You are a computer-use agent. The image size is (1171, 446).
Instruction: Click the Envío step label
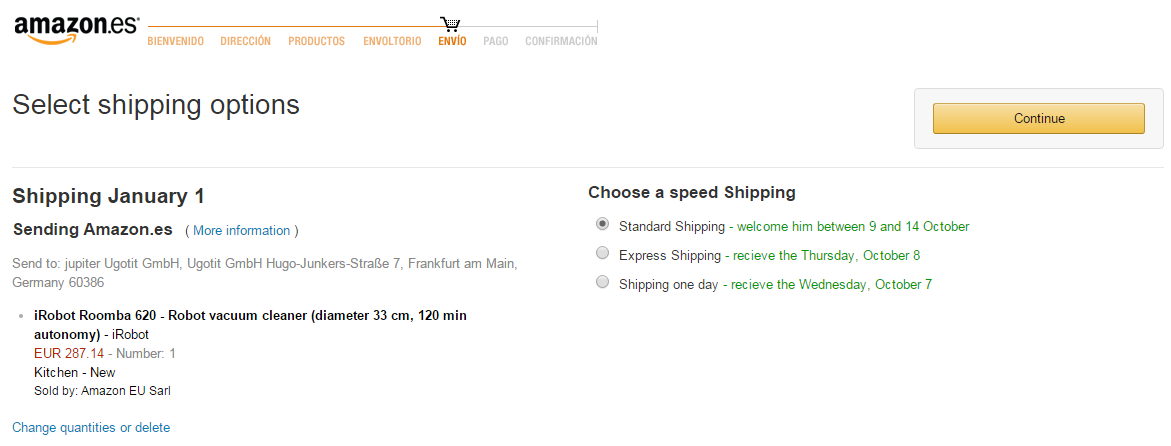[453, 42]
